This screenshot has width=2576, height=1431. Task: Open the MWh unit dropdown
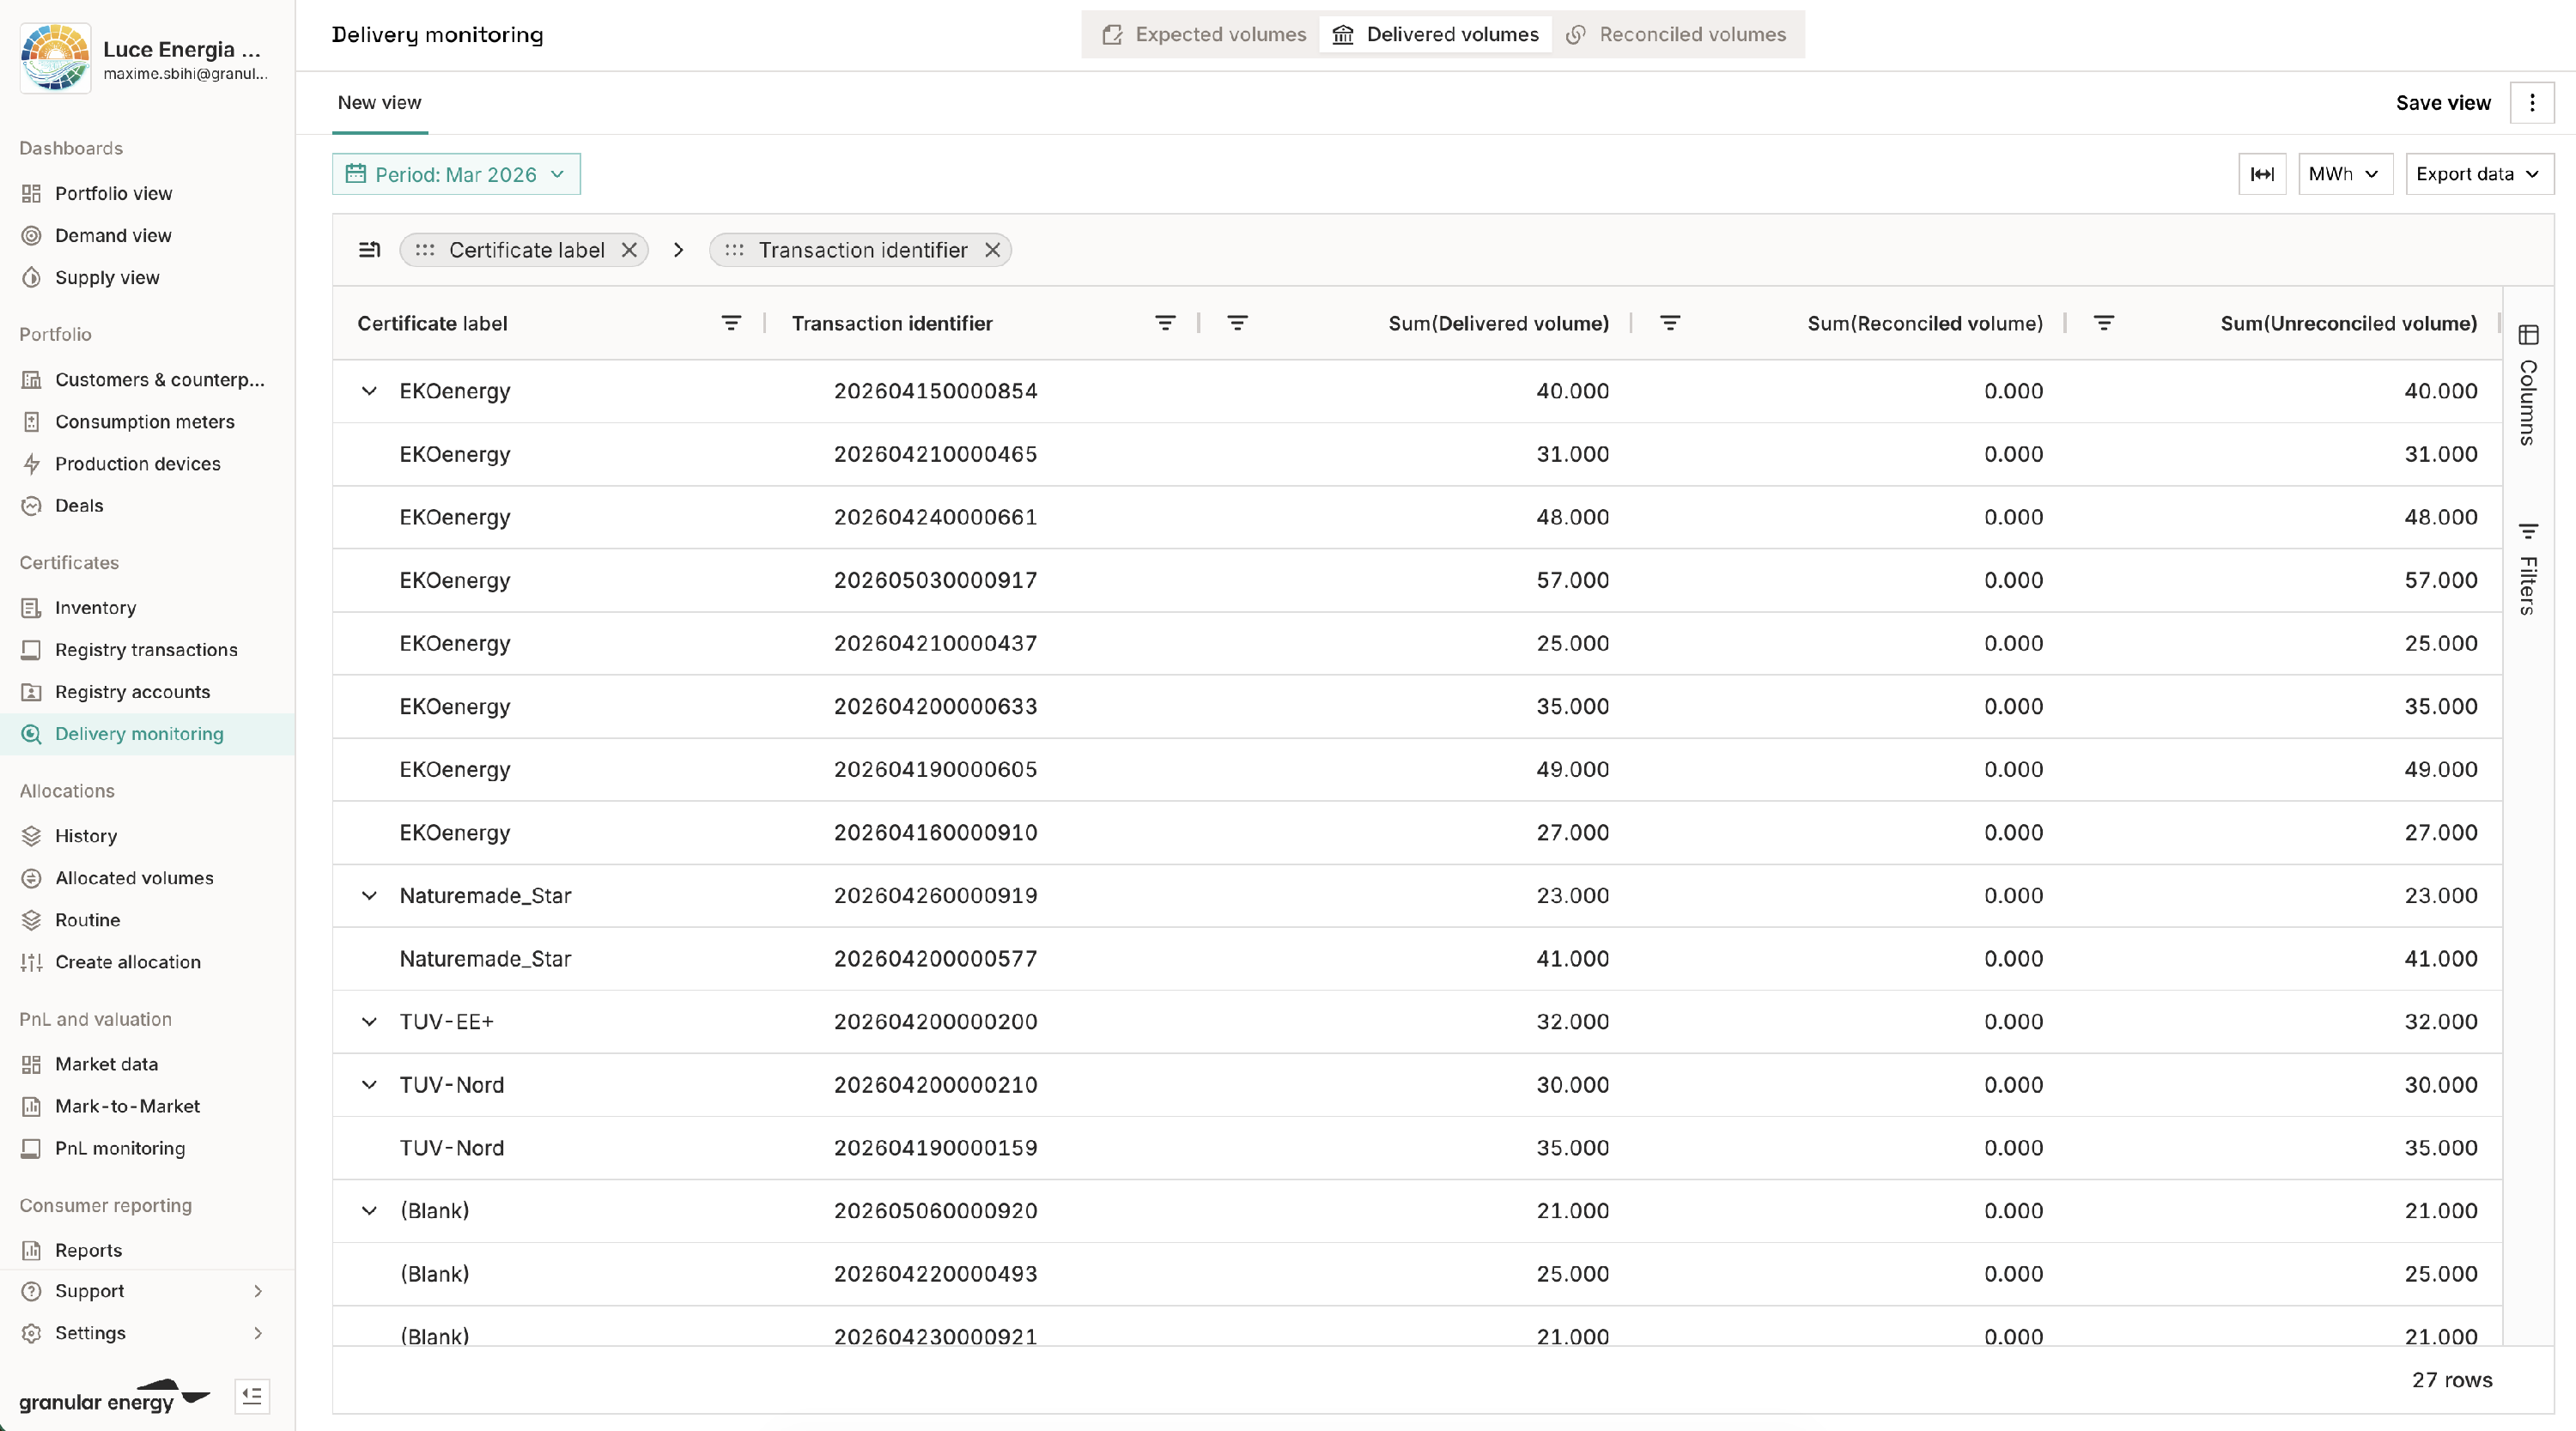coord(2344,174)
